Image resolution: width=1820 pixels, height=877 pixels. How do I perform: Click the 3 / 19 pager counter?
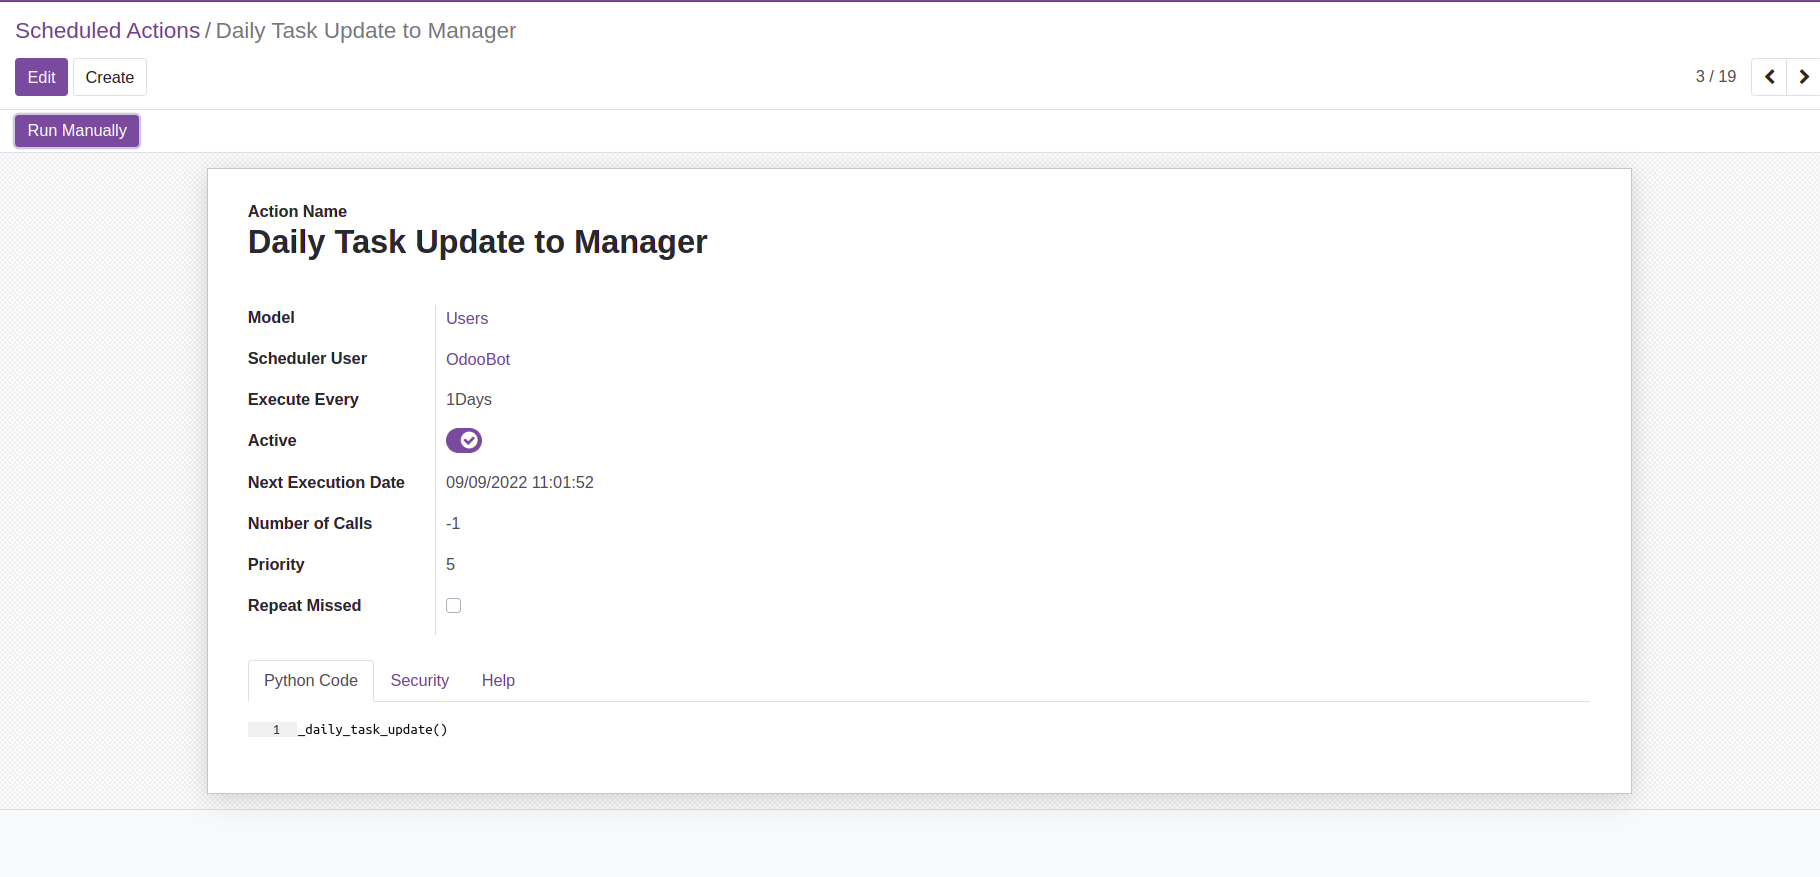(1716, 76)
